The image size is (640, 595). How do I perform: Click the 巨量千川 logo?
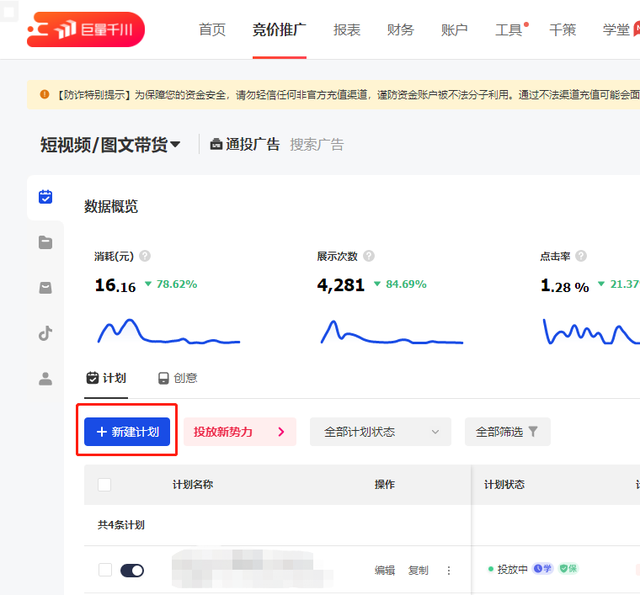coord(86,29)
